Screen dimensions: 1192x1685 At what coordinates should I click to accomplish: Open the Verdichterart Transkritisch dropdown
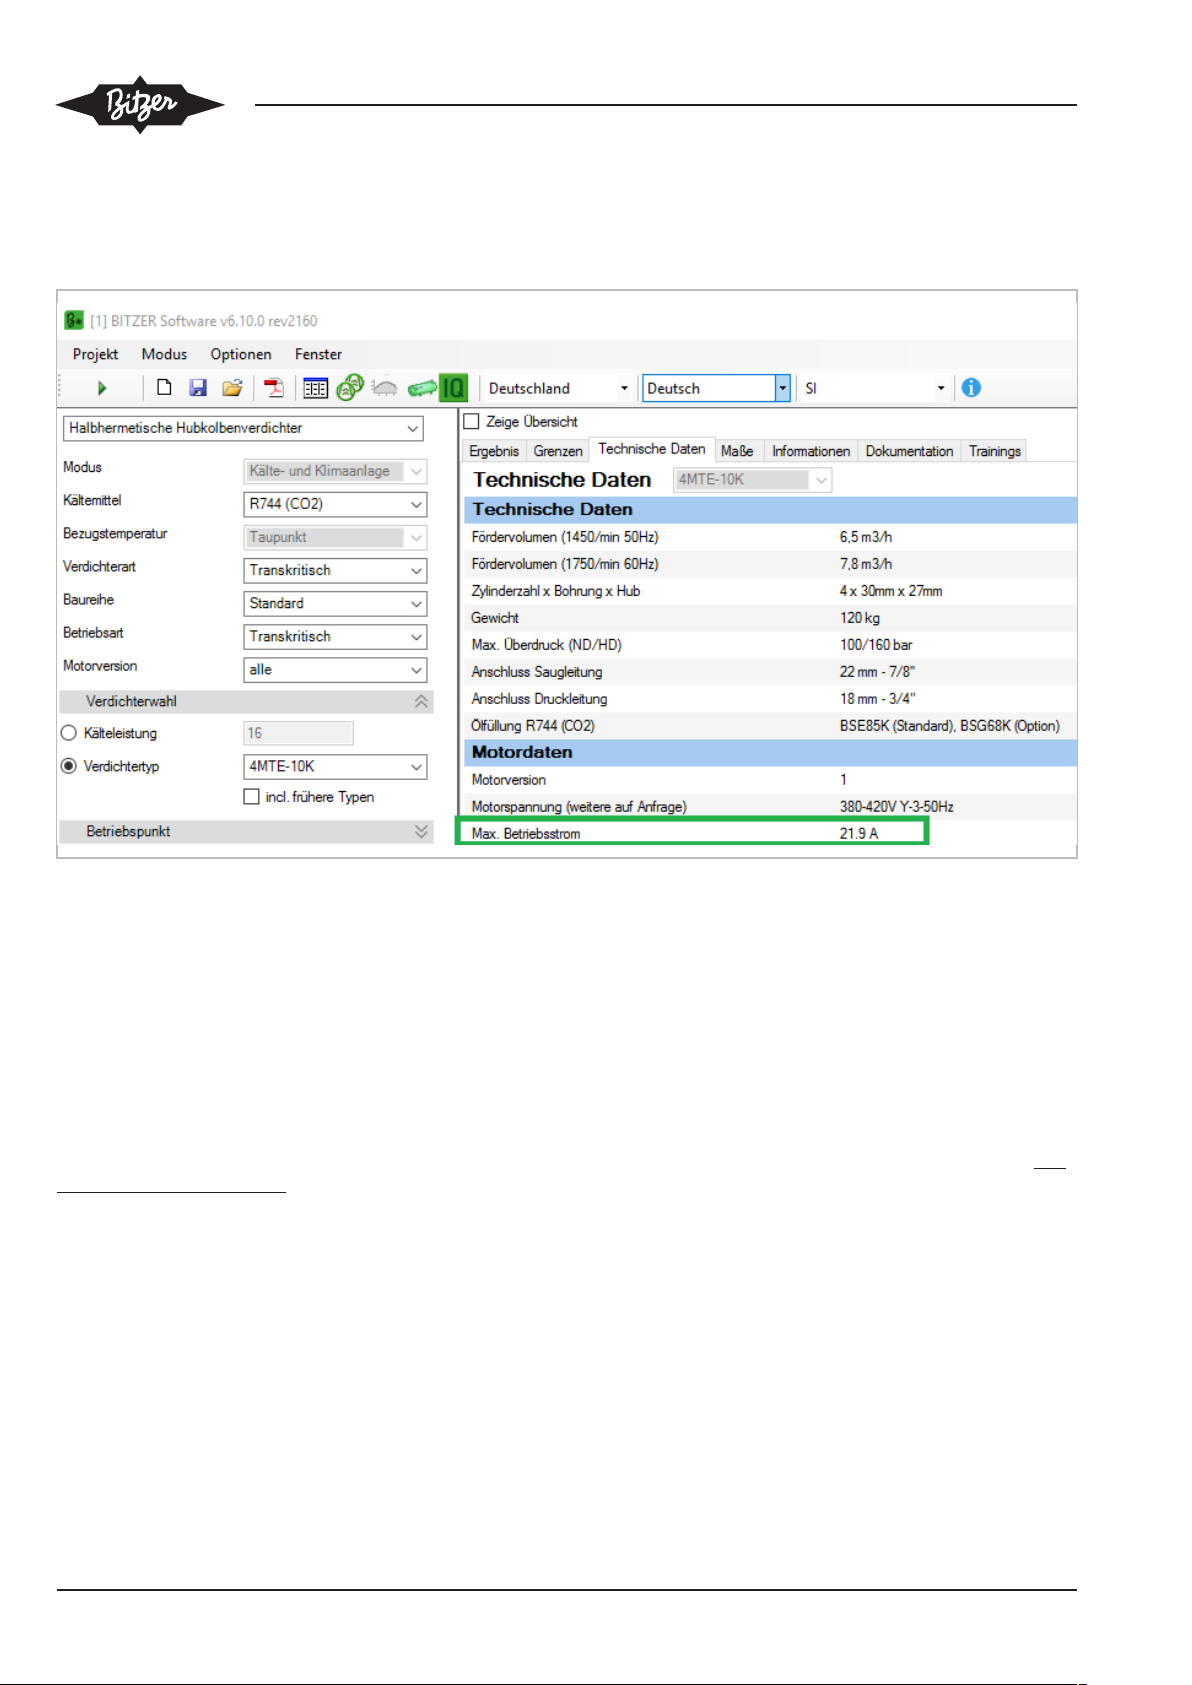pyautogui.click(x=335, y=570)
